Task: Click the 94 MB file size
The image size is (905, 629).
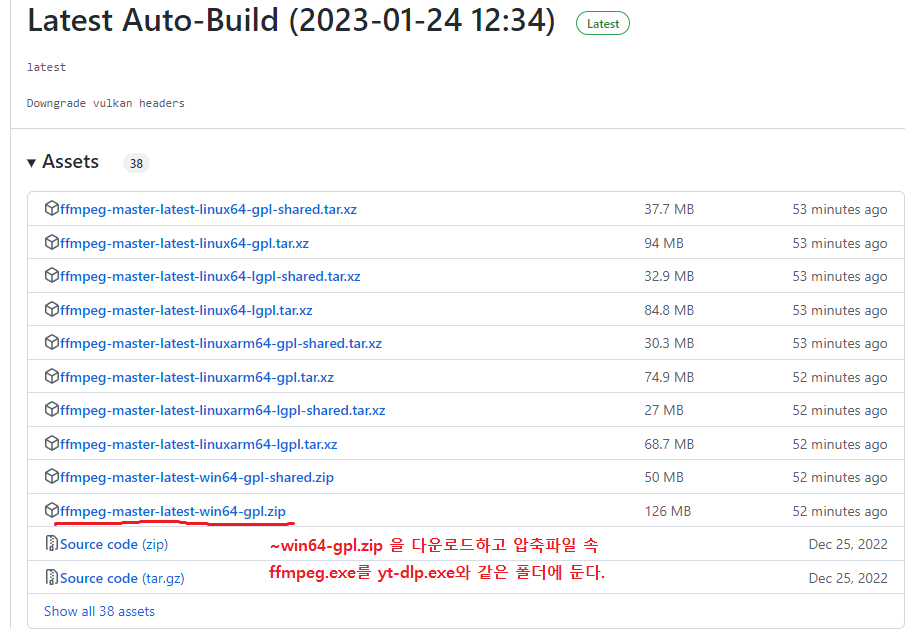Action: coord(664,243)
